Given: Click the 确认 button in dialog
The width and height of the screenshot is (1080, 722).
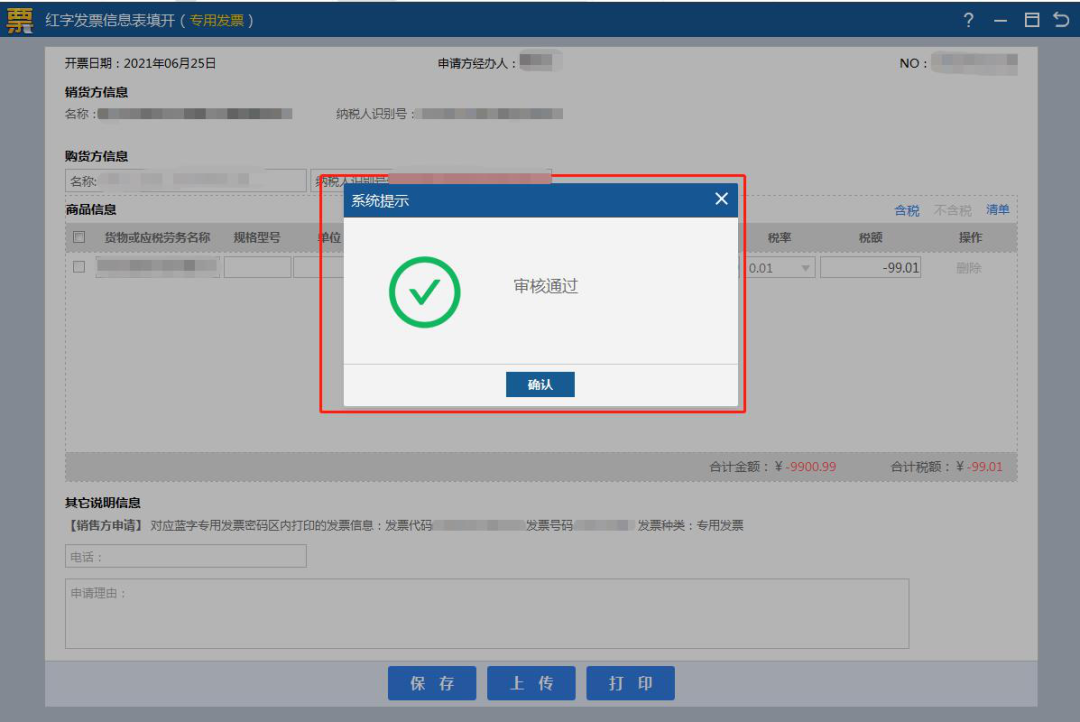Looking at the screenshot, I should [x=540, y=385].
